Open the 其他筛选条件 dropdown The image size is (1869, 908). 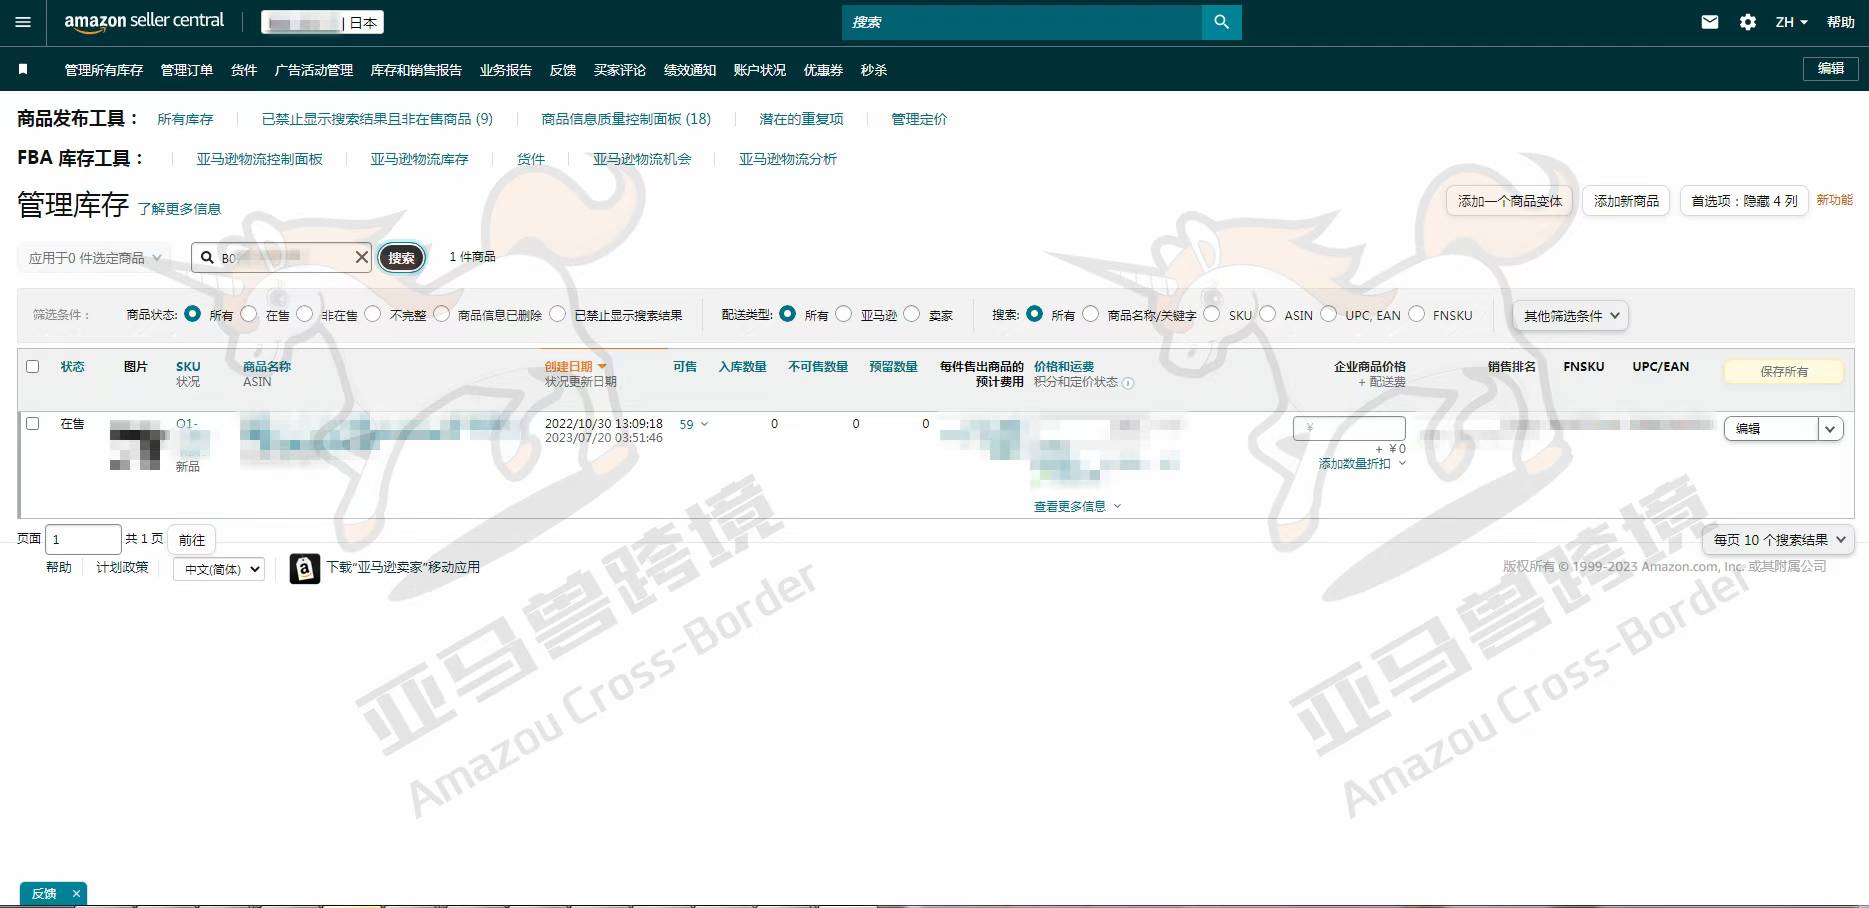tap(1570, 315)
